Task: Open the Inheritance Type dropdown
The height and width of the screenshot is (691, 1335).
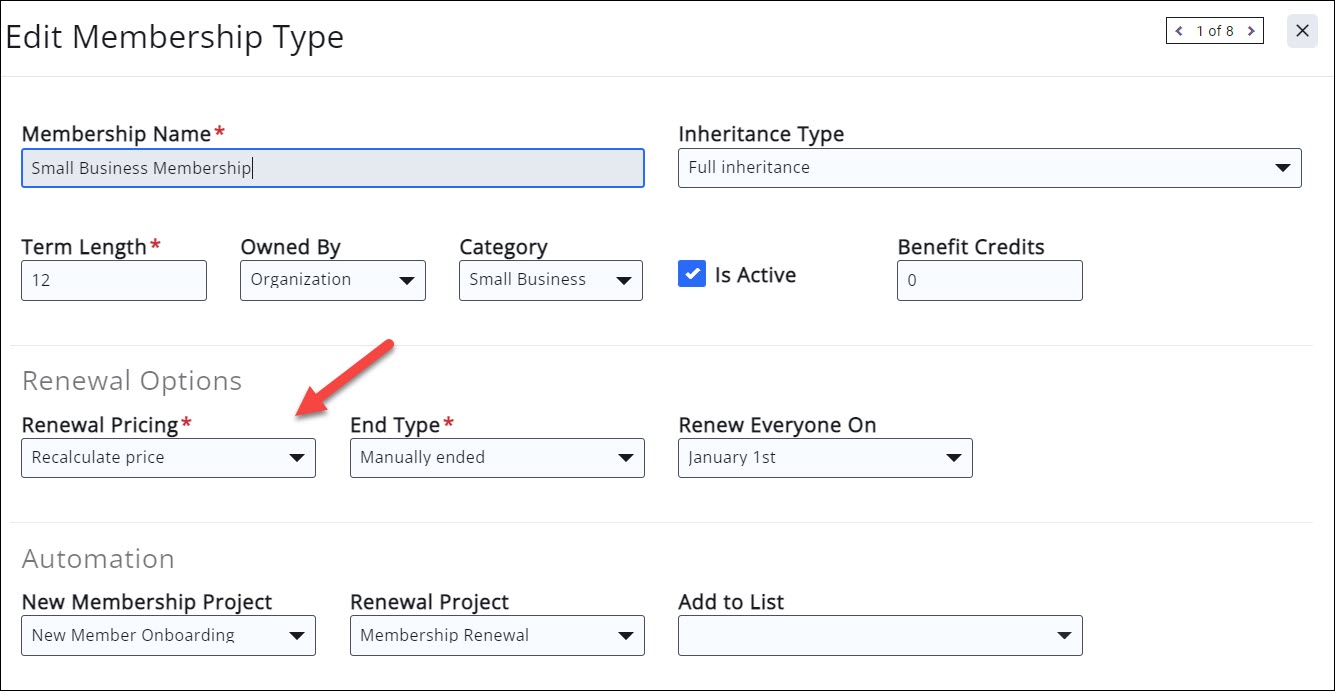Action: point(989,168)
